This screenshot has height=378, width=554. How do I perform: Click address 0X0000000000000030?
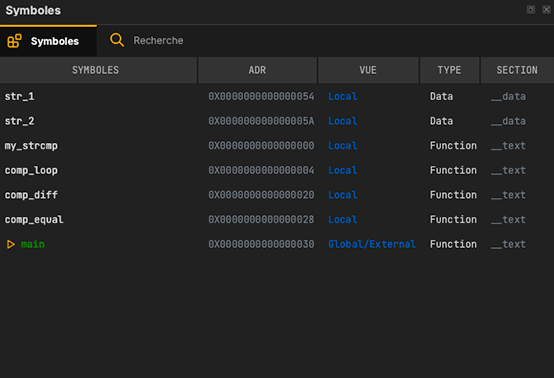tap(261, 244)
